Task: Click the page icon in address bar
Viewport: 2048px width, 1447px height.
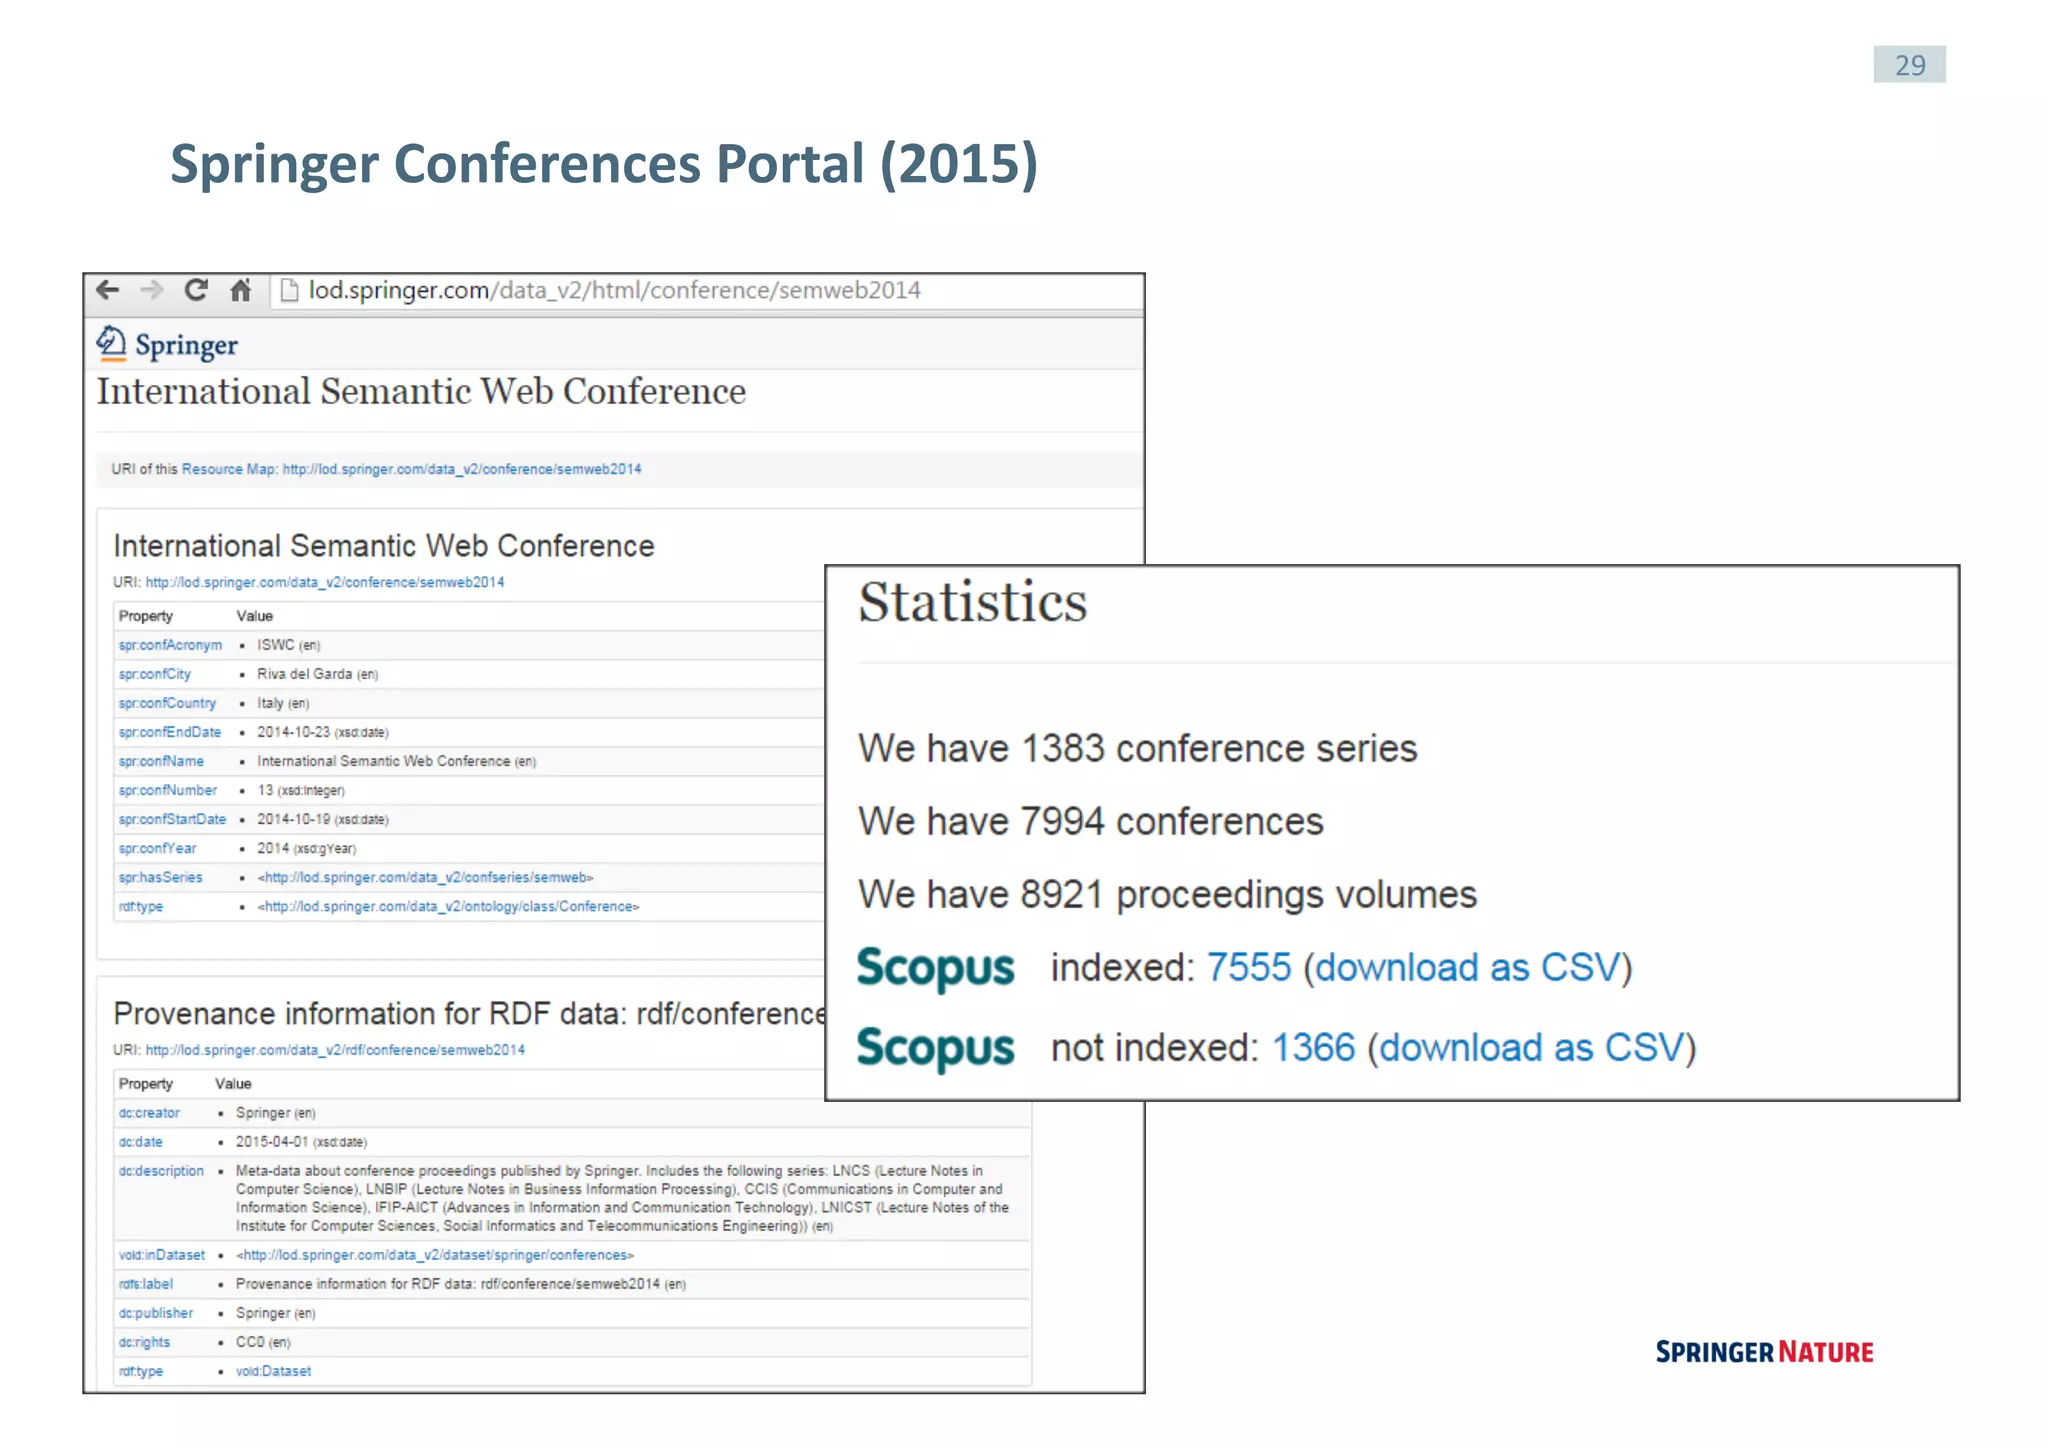Action: click(x=289, y=290)
